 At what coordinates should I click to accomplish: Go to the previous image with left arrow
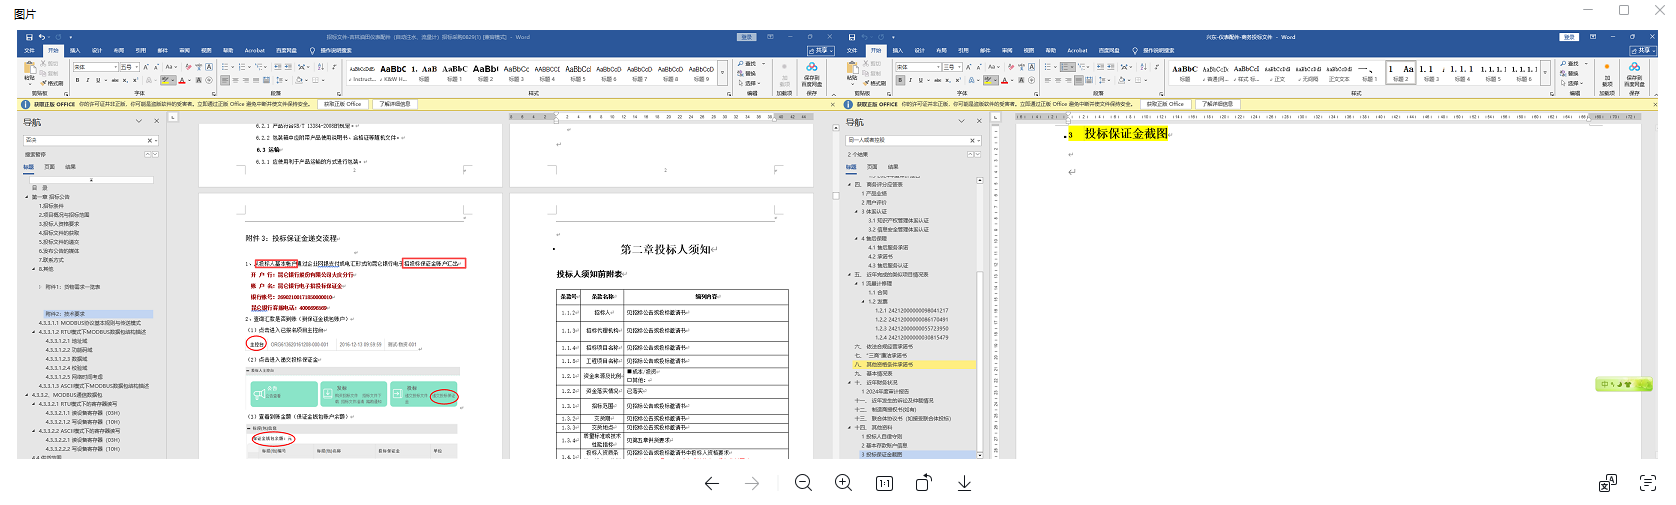(712, 483)
